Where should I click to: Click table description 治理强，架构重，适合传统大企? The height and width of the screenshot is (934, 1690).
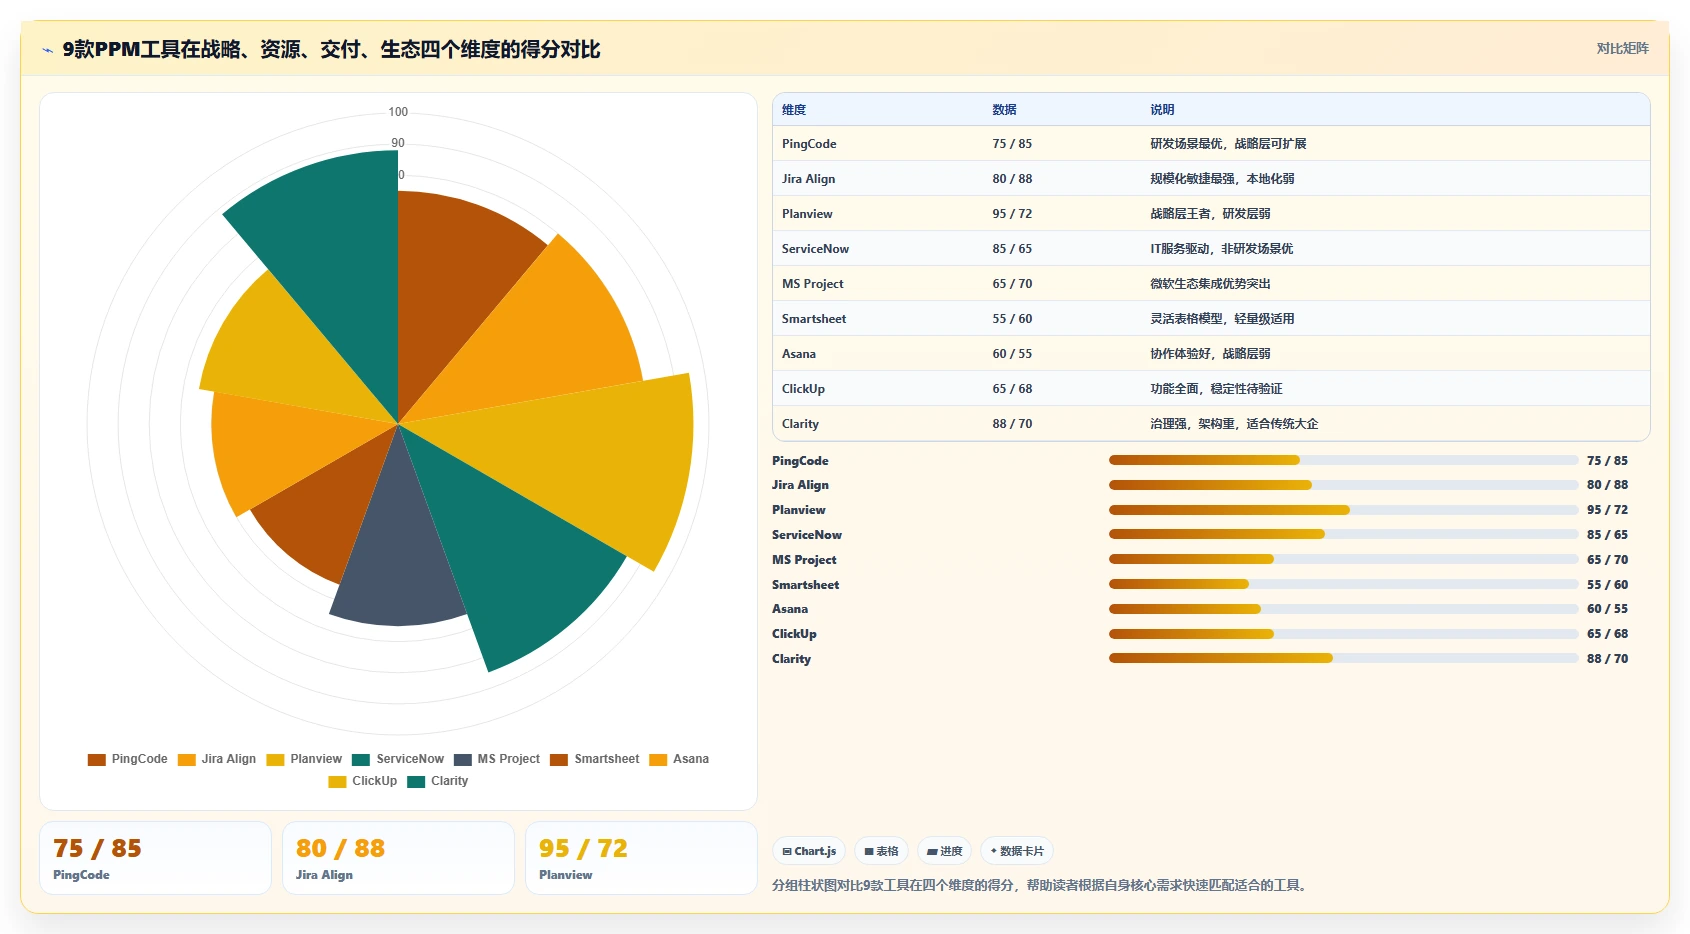(1234, 424)
